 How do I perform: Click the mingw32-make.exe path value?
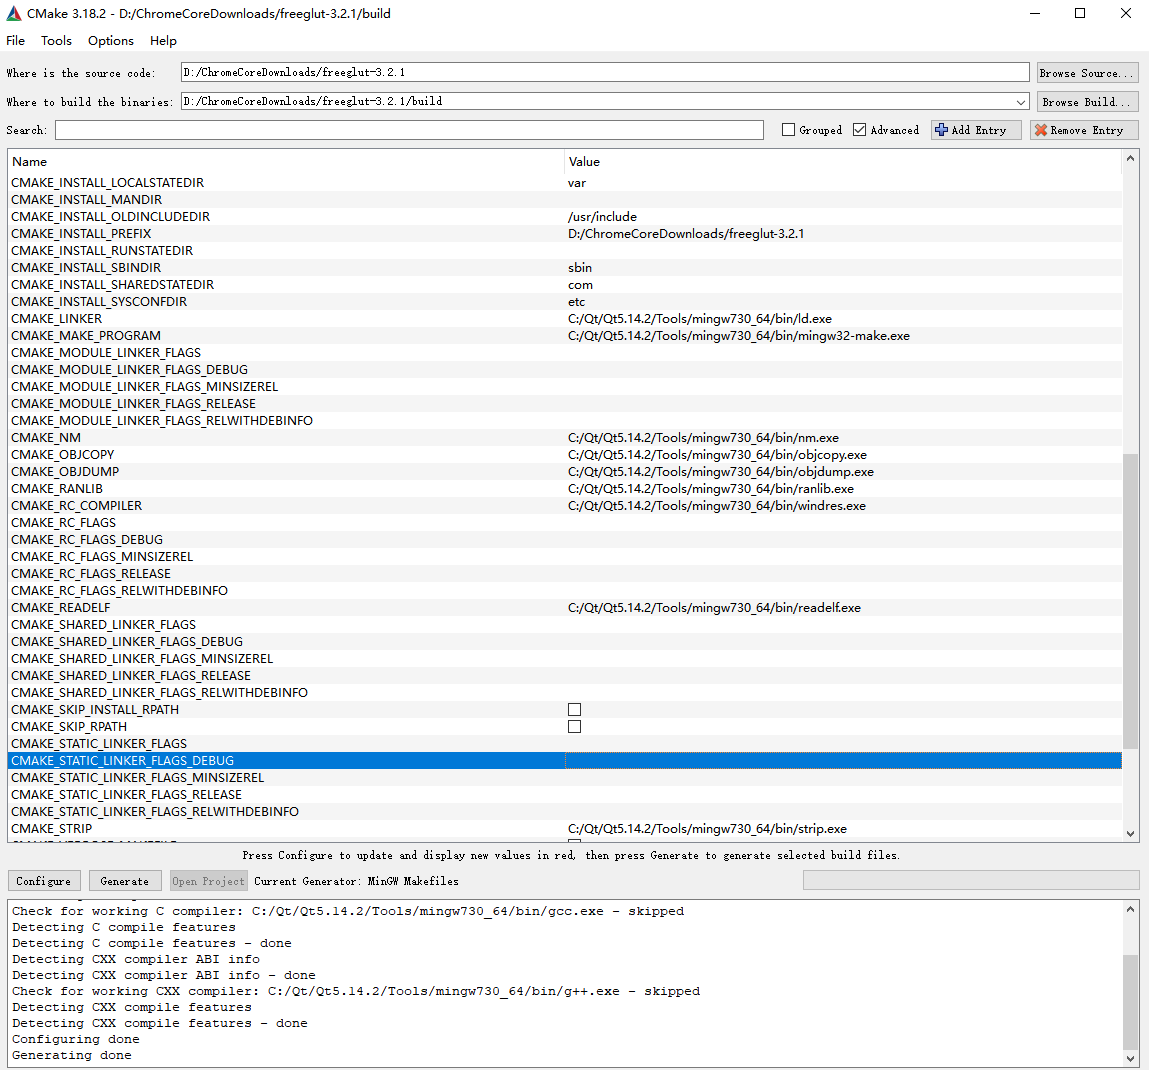click(x=739, y=336)
